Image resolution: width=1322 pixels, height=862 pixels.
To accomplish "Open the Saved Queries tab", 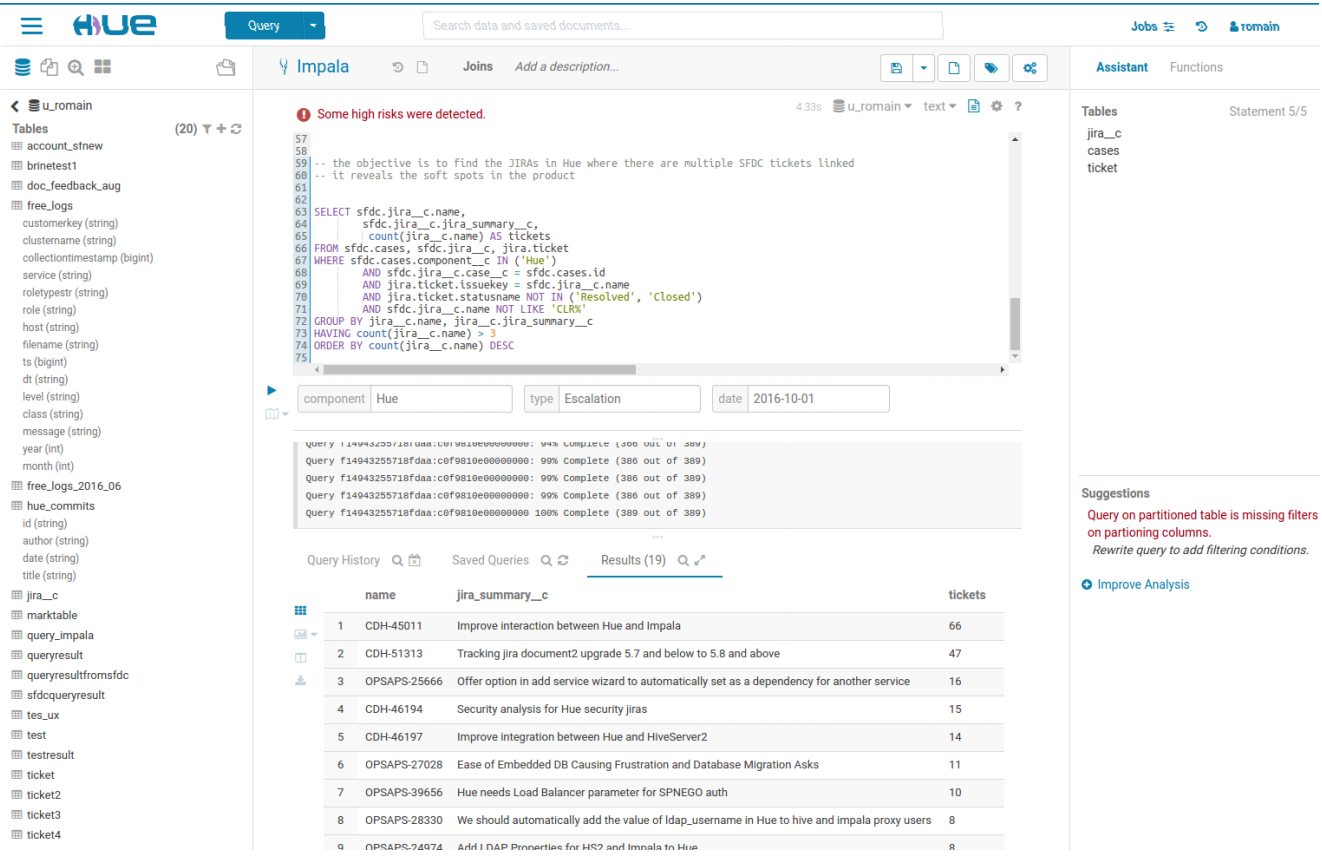I will click(490, 561).
